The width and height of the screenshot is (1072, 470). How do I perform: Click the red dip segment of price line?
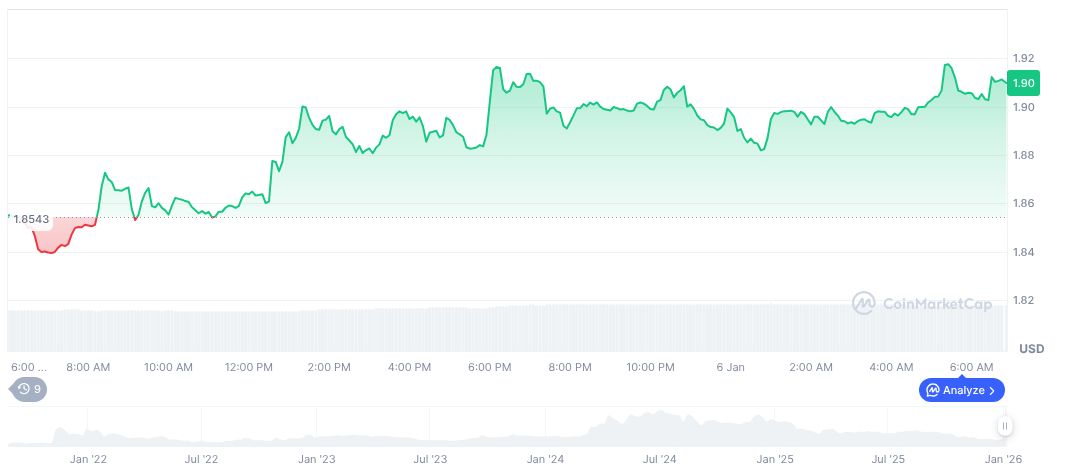pos(50,250)
